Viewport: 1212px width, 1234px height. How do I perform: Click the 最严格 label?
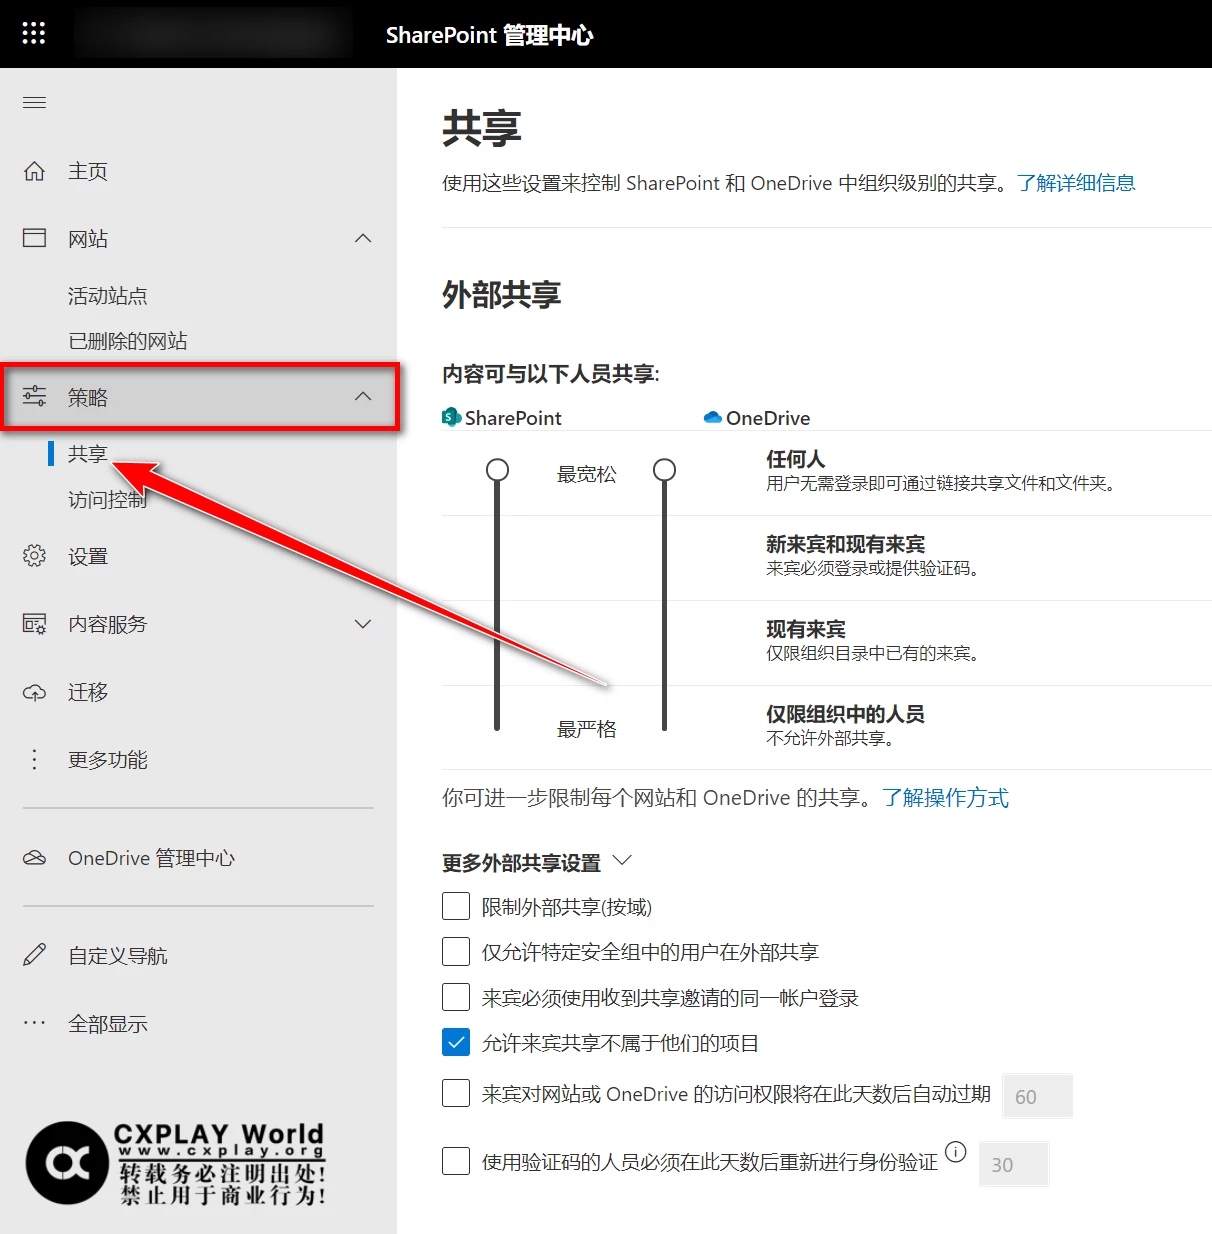click(586, 729)
